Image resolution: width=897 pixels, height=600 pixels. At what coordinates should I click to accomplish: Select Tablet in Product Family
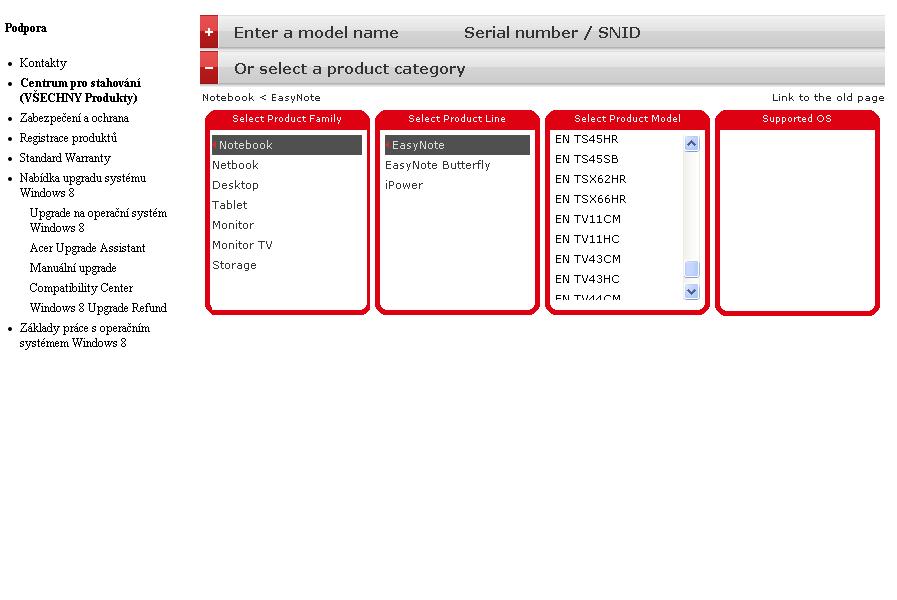click(229, 205)
